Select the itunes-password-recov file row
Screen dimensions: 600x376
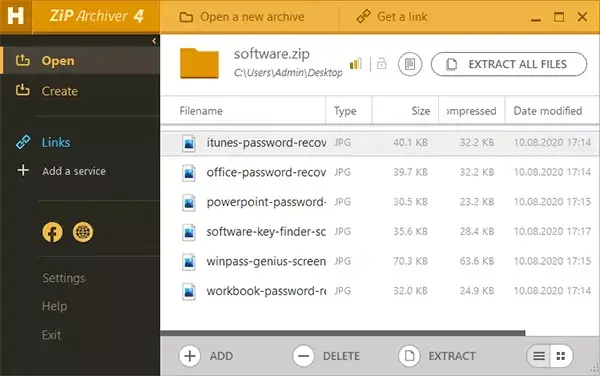click(x=380, y=143)
